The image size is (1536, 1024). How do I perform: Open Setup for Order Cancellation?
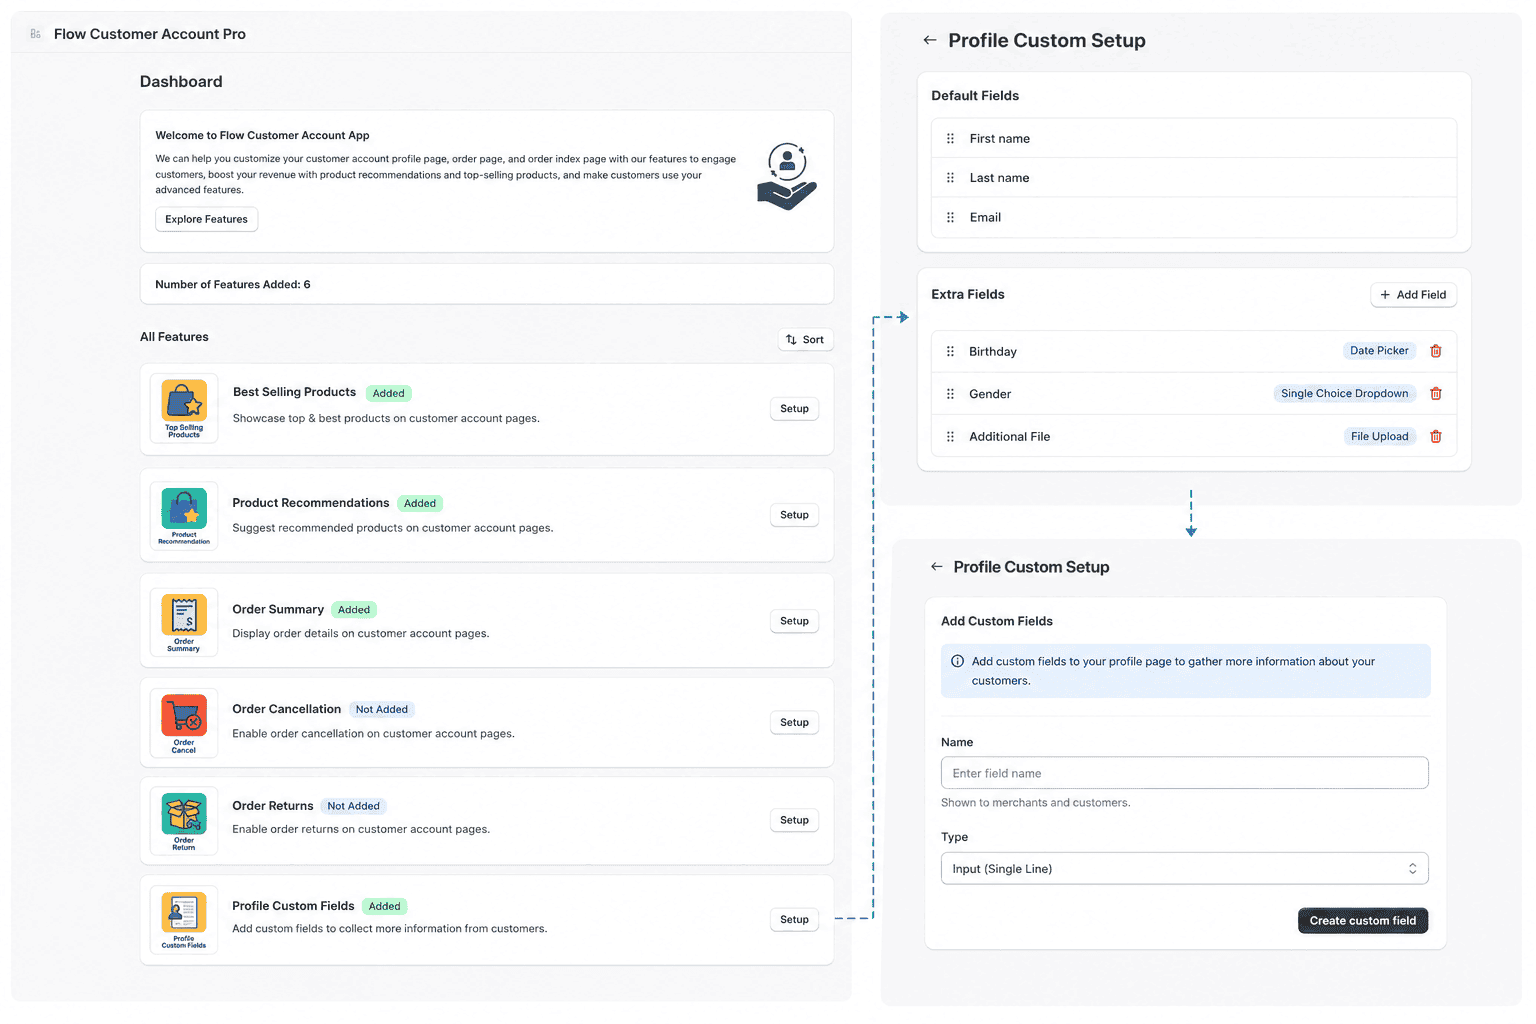click(x=794, y=722)
